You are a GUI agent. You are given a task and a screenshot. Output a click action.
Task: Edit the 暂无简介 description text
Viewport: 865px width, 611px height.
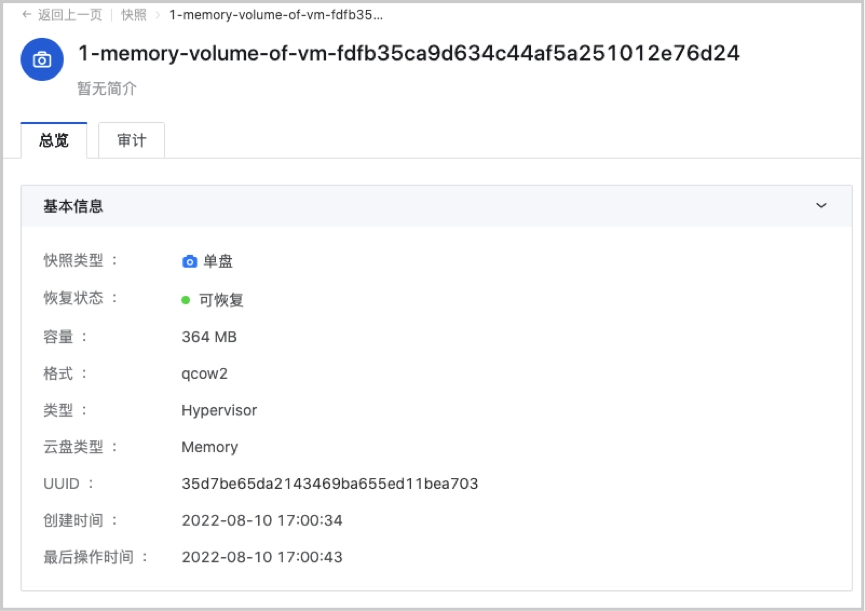click(x=107, y=89)
